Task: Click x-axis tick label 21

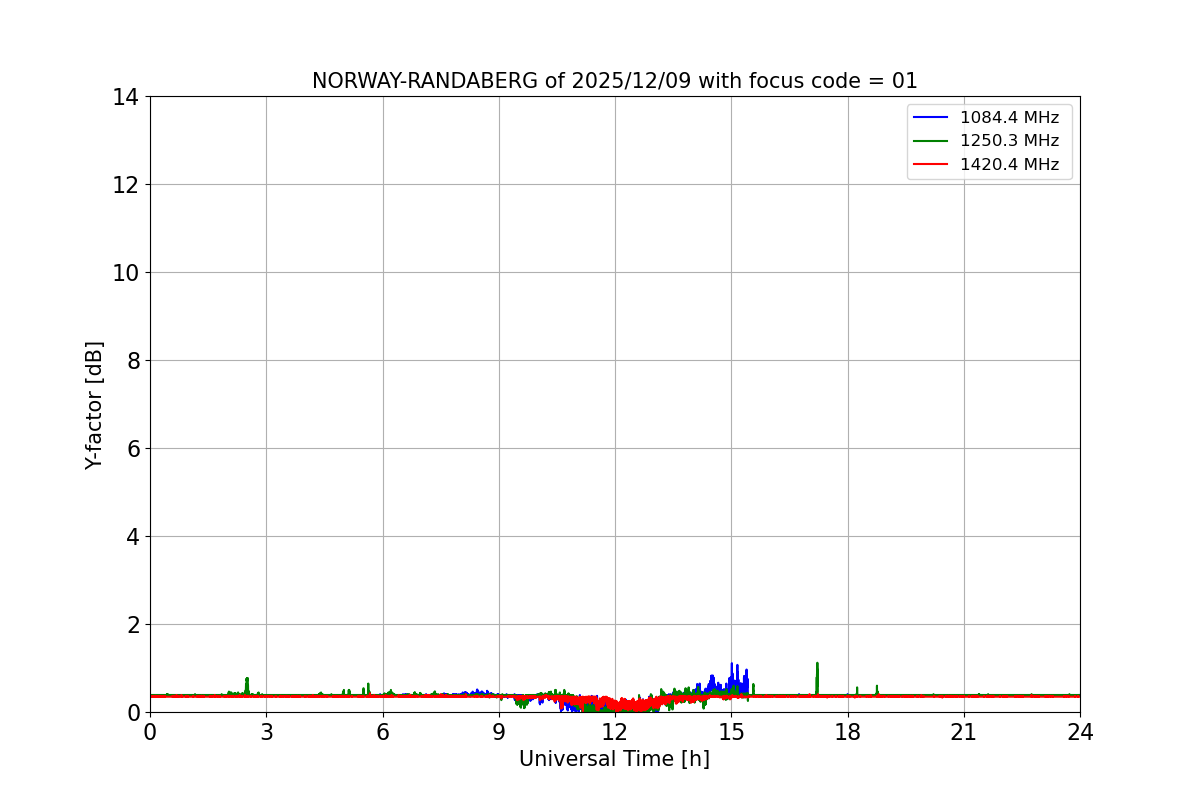Action: (964, 732)
